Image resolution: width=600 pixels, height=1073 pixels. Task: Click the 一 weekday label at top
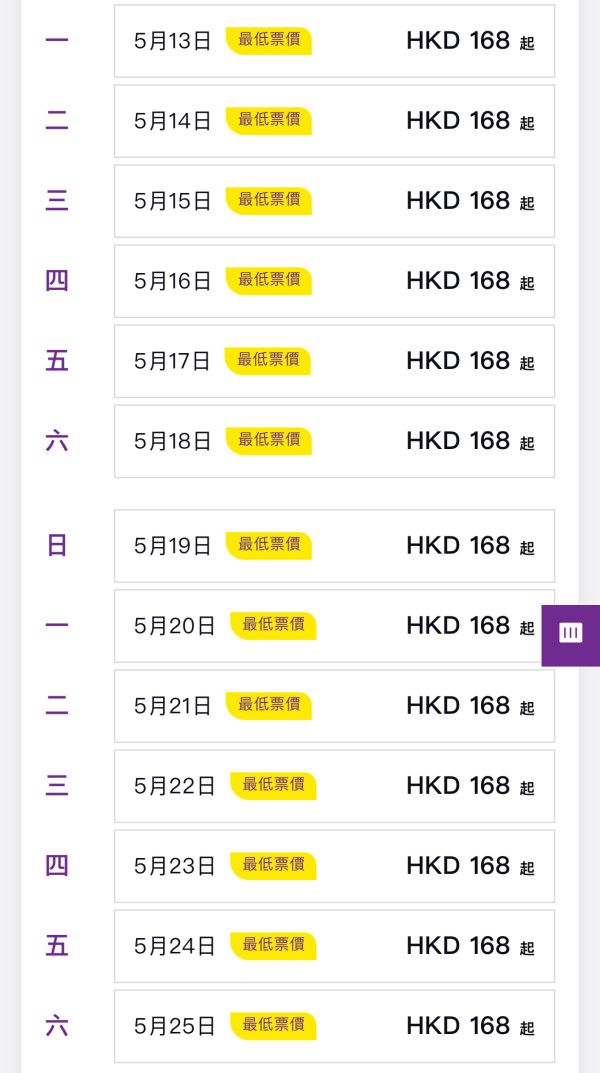pyautogui.click(x=56, y=41)
